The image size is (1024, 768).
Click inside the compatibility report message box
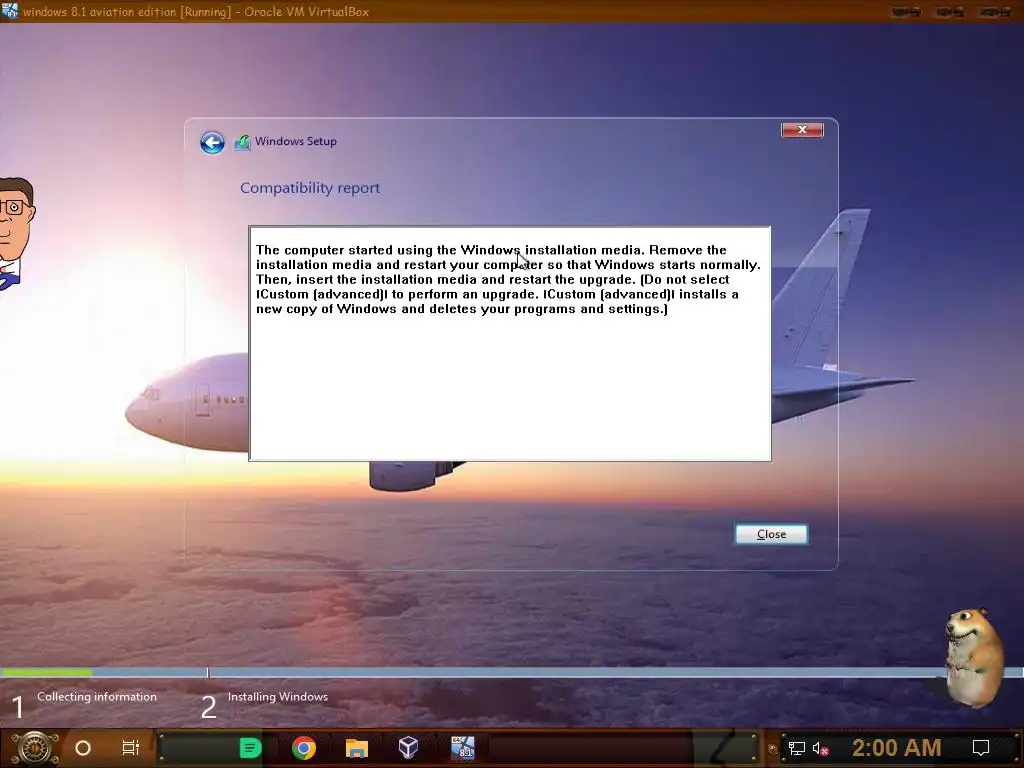tap(509, 344)
